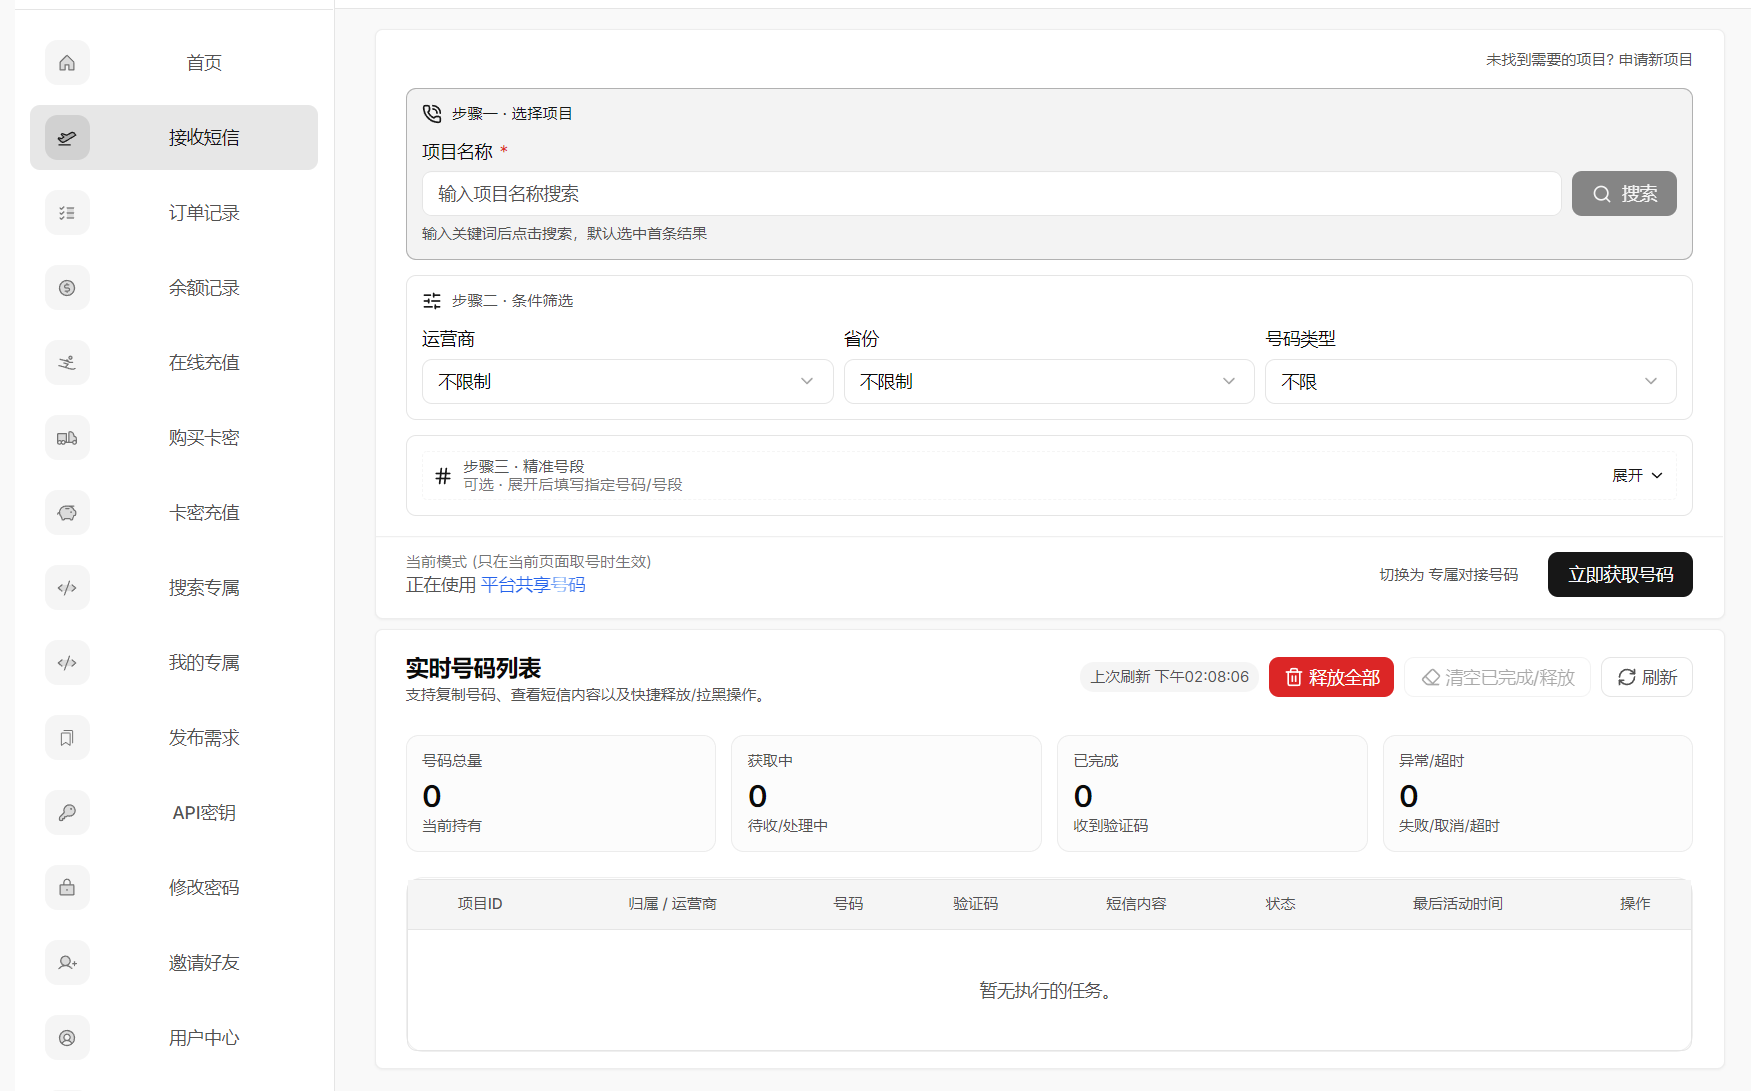The height and width of the screenshot is (1091, 1751).
Task: Click the 购买卡密 truck icon
Action: pos(67,437)
